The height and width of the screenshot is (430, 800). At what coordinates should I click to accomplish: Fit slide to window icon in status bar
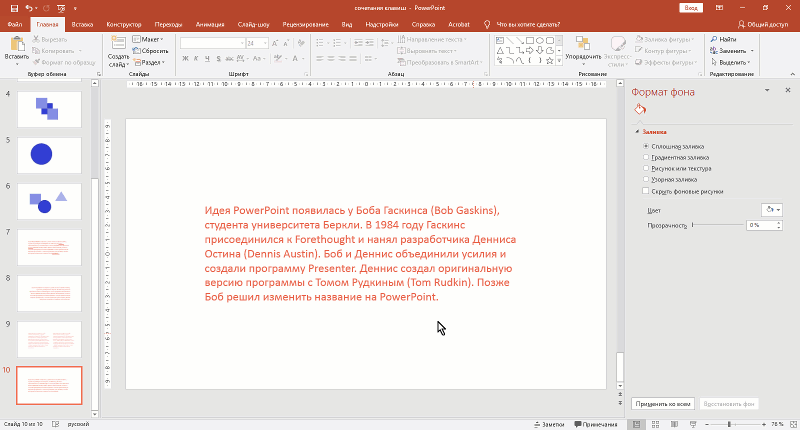[x=793, y=424]
